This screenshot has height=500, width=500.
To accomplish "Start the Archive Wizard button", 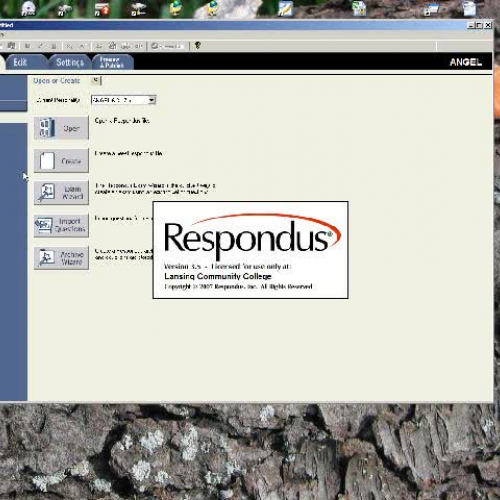I will click(x=61, y=258).
